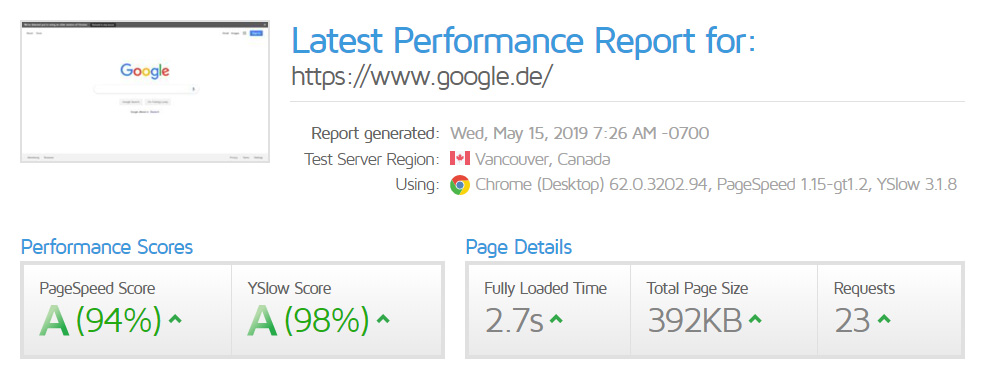985x374 pixels.
Task: Select the Page Details heading
Action: pyautogui.click(x=519, y=247)
